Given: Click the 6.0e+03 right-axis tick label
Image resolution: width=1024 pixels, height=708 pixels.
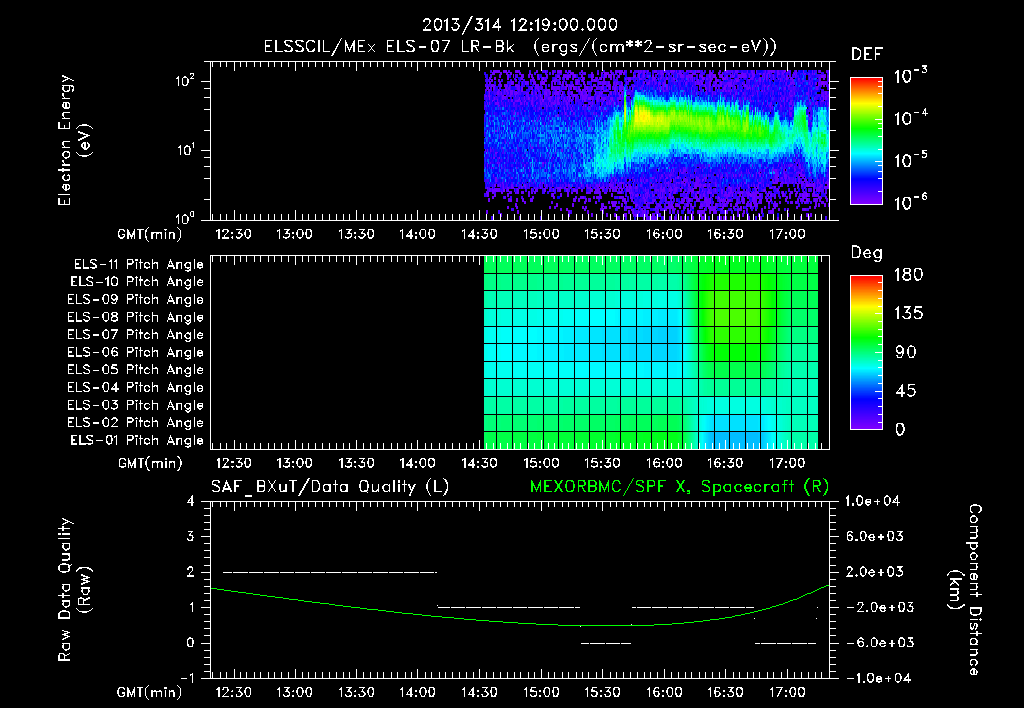Looking at the screenshot, I should pyautogui.click(x=874, y=536).
